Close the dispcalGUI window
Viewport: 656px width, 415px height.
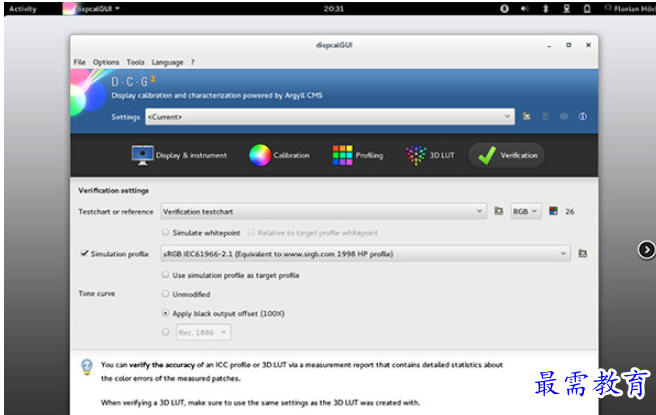[588, 45]
